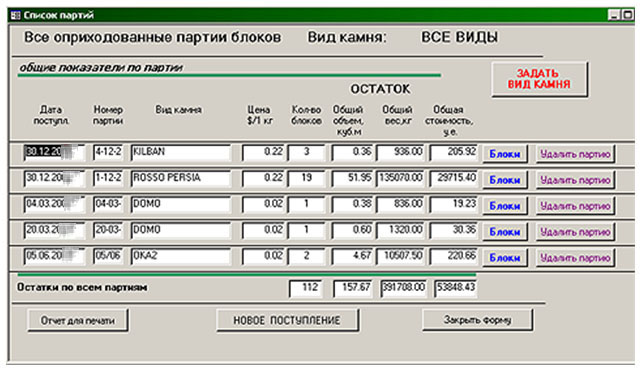Screen dimensions: 644x369
Task: Click block count field showing 3
Action: [306, 152]
